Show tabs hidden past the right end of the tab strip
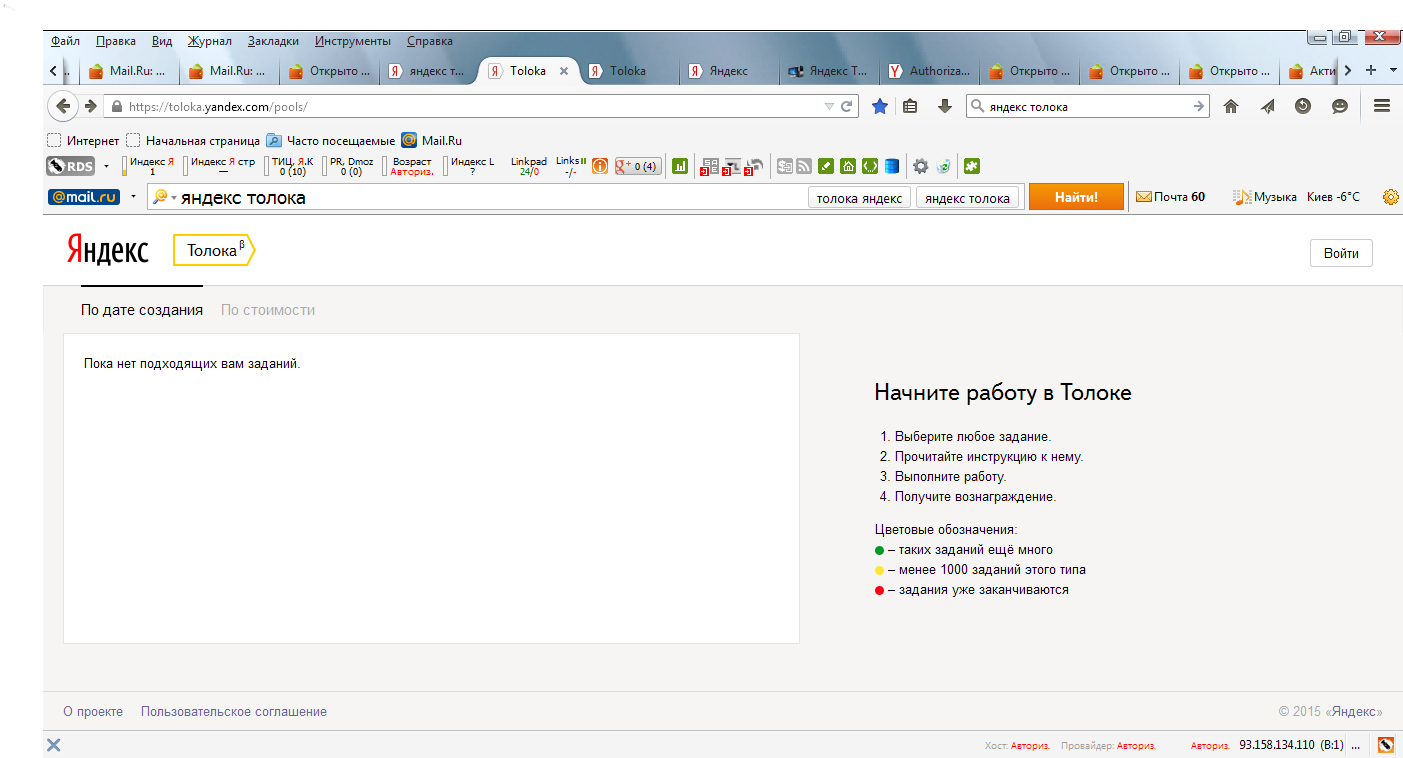Image resolution: width=1403 pixels, height=758 pixels. coord(1348,70)
